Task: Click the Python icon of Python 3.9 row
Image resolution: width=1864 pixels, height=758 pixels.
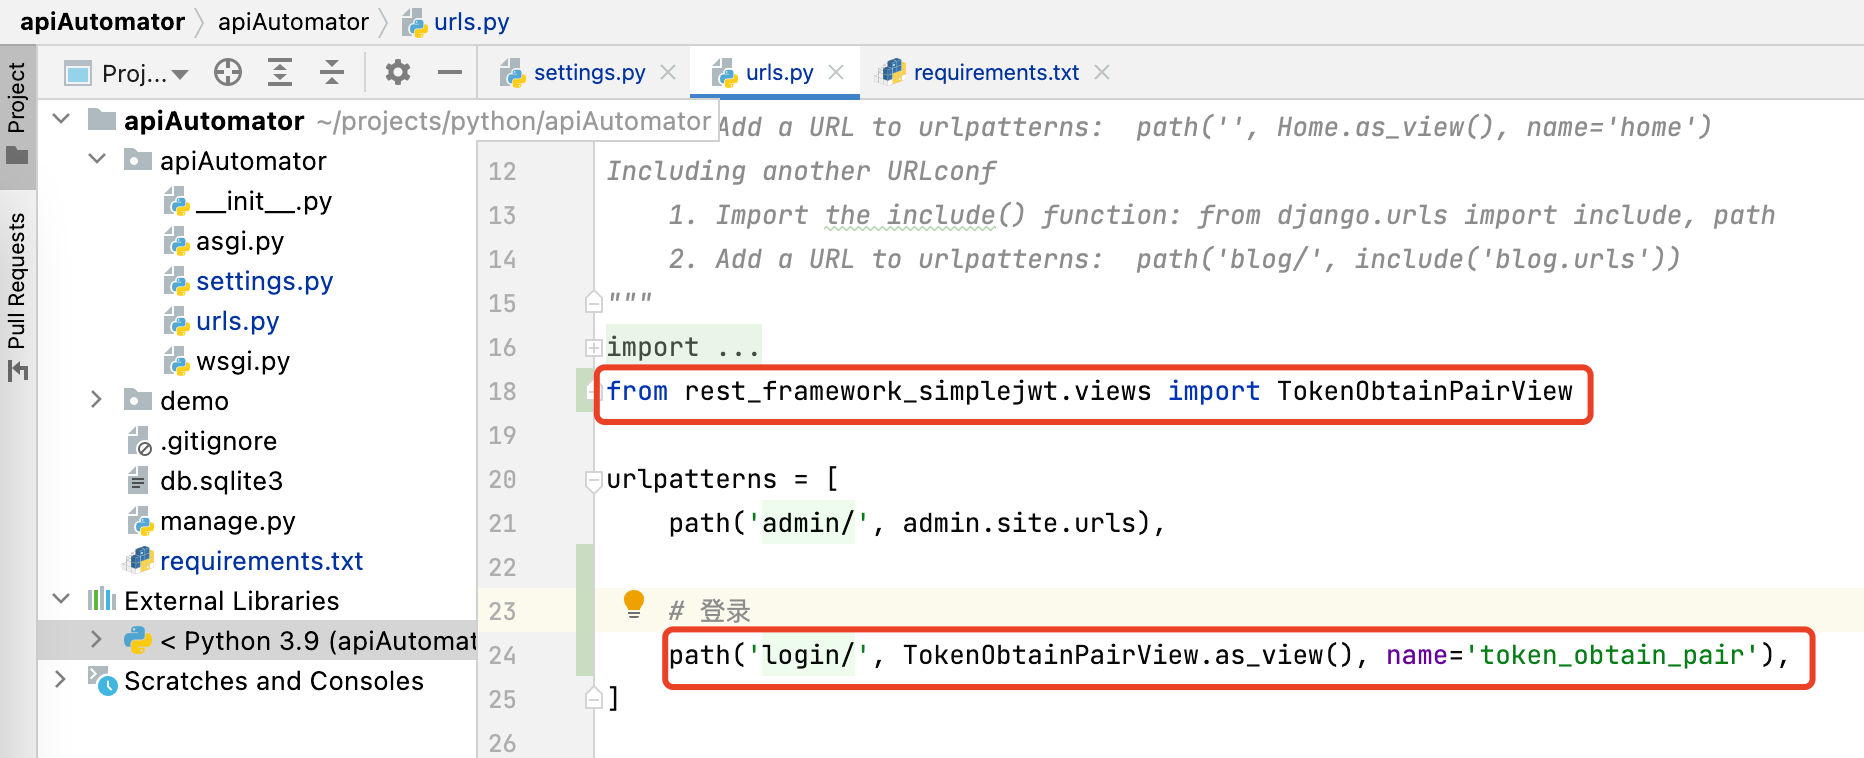Action: click(137, 640)
